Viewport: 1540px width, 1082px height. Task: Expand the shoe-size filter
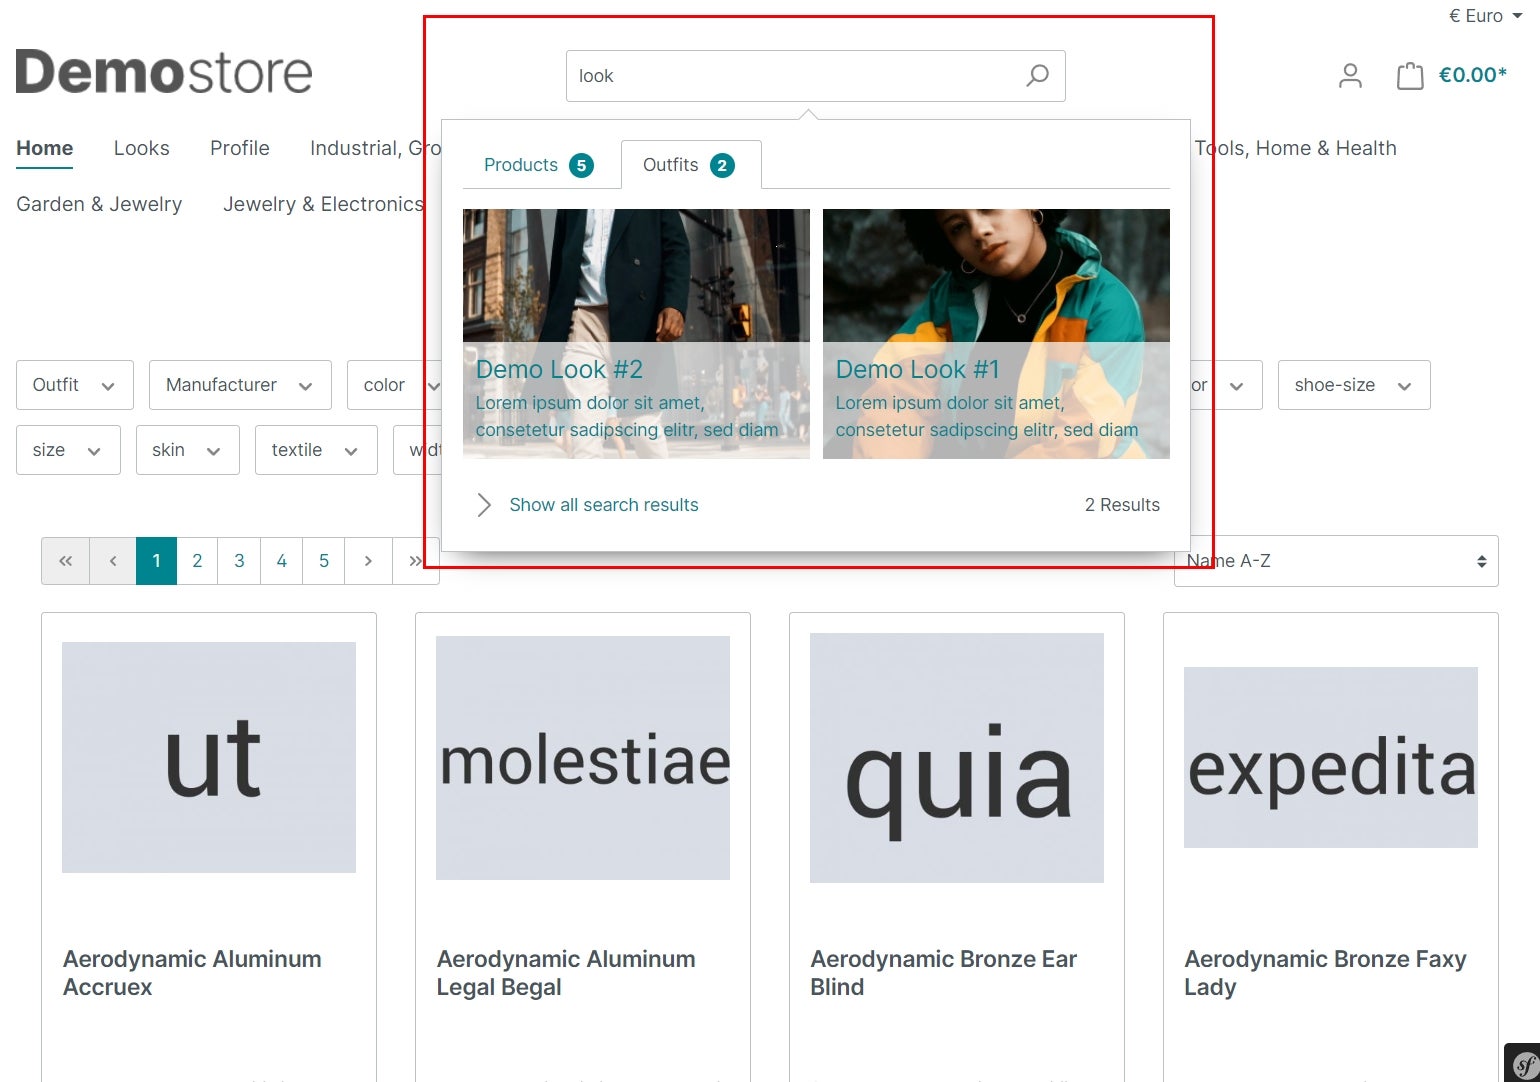(1354, 385)
